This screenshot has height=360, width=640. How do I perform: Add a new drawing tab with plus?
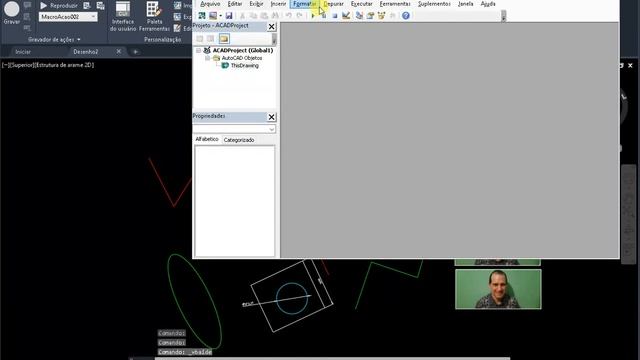coord(135,52)
